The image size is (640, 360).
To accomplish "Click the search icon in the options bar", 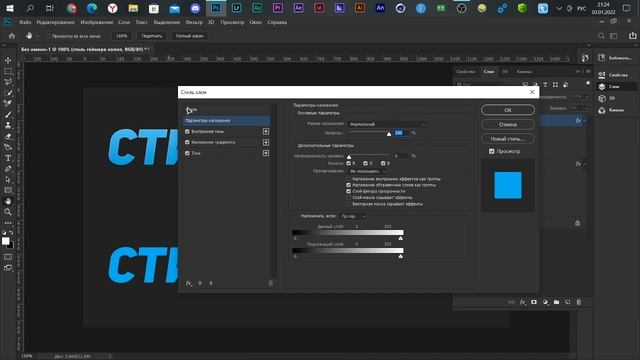I will pos(601,36).
